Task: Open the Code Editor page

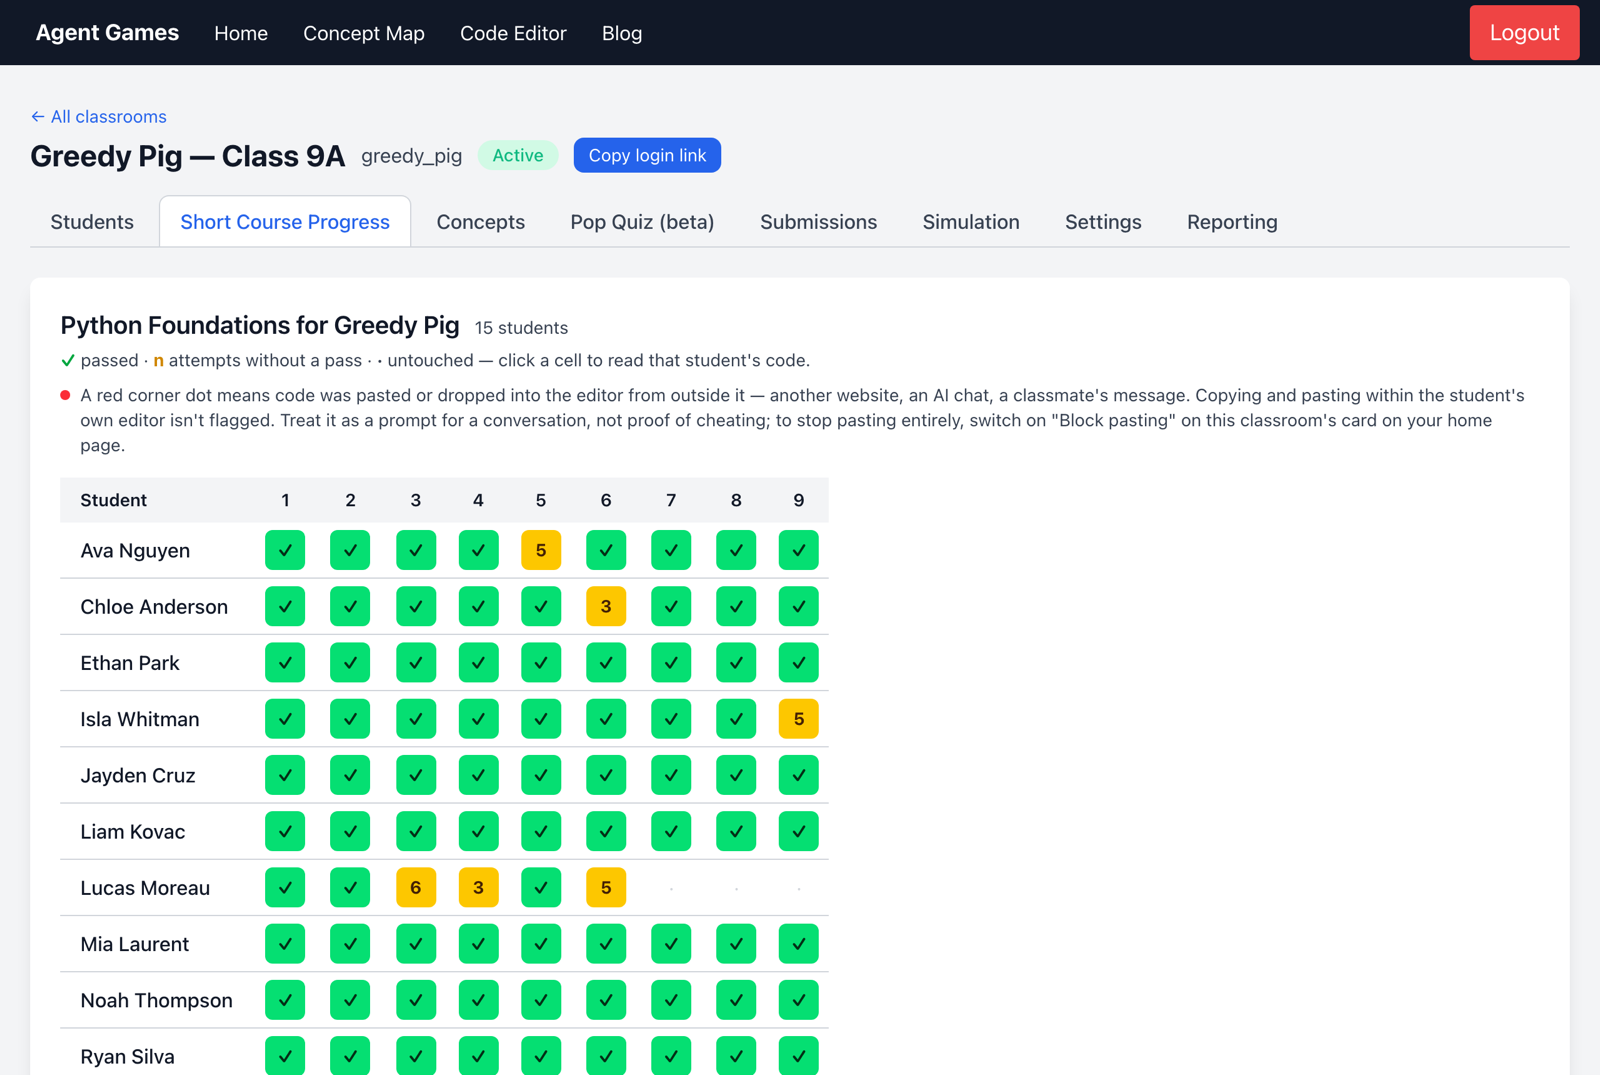Action: (x=513, y=33)
